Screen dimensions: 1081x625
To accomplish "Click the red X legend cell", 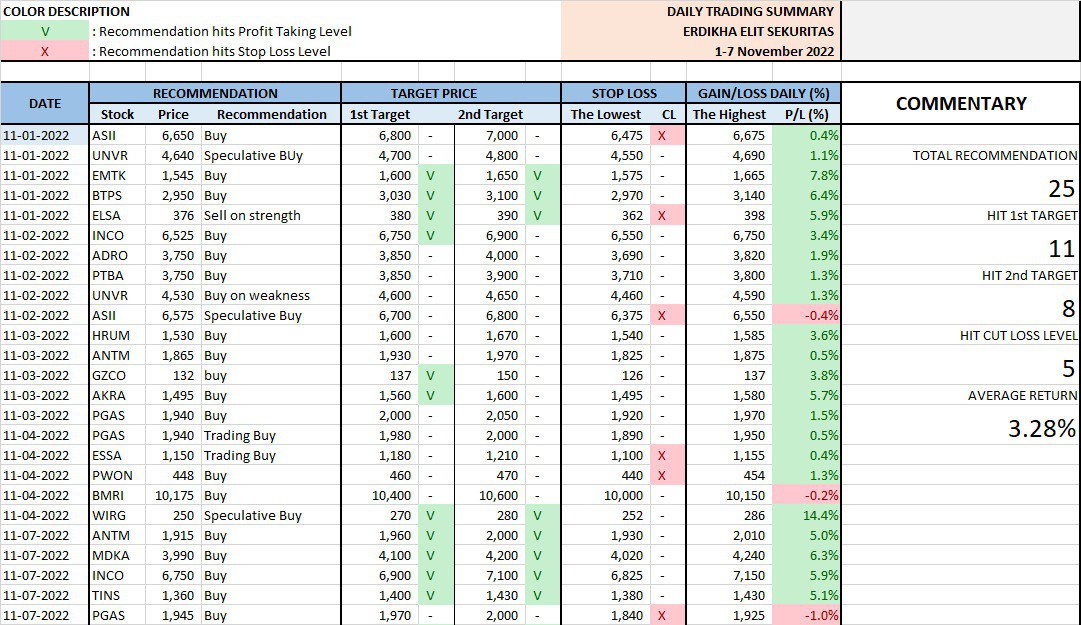I will pyautogui.click(x=45, y=51).
